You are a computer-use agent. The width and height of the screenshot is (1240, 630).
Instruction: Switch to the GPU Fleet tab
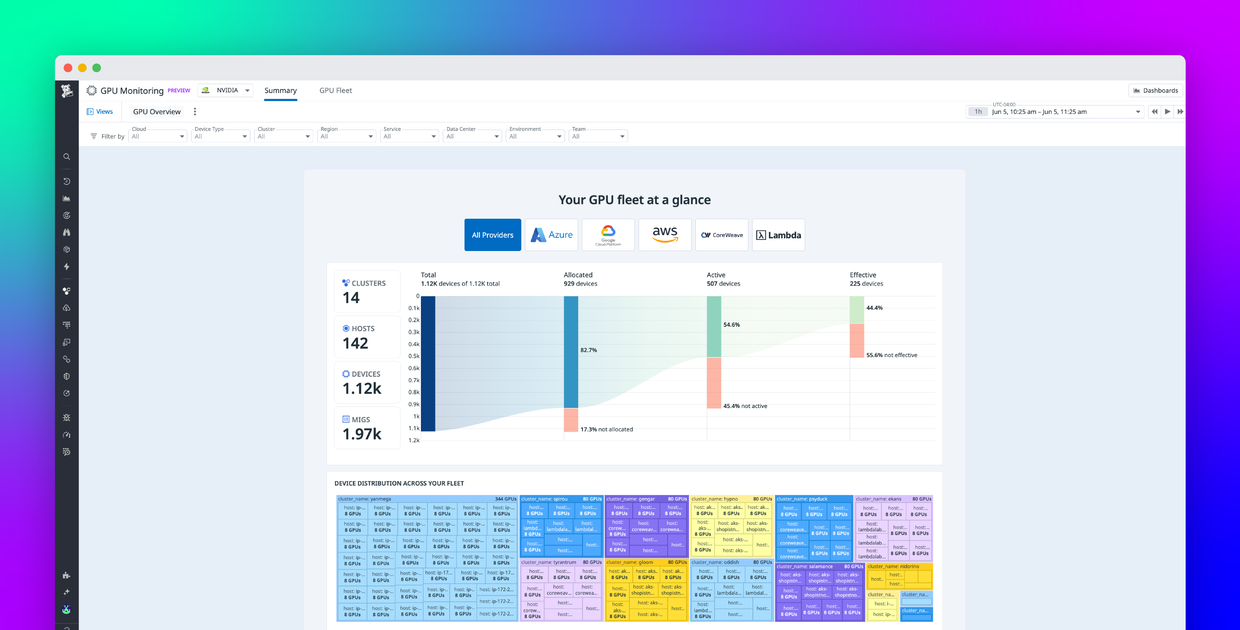pyautogui.click(x=335, y=91)
